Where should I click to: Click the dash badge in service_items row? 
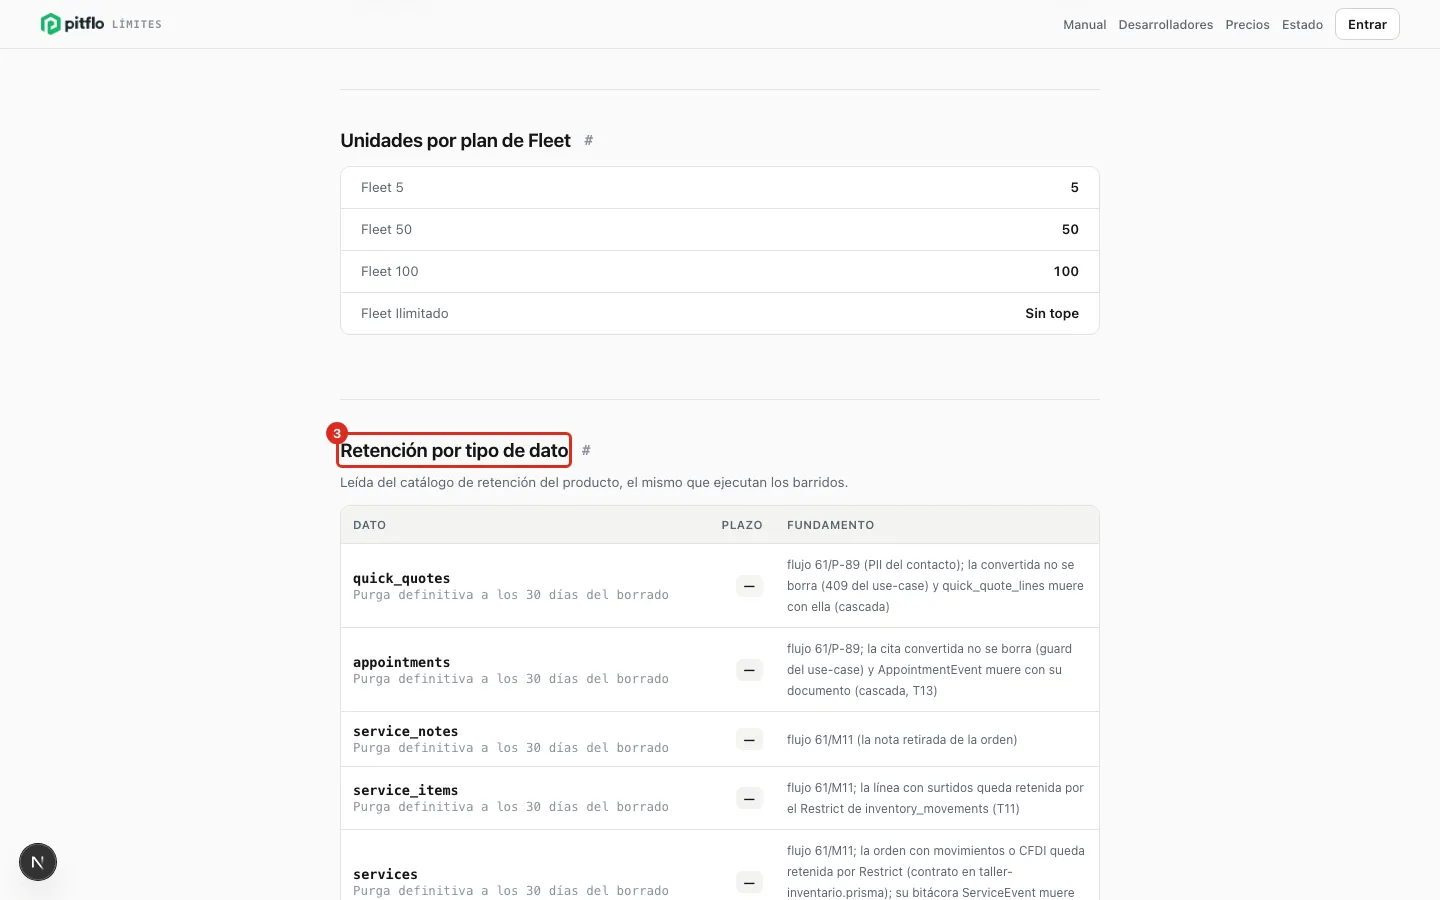749,798
